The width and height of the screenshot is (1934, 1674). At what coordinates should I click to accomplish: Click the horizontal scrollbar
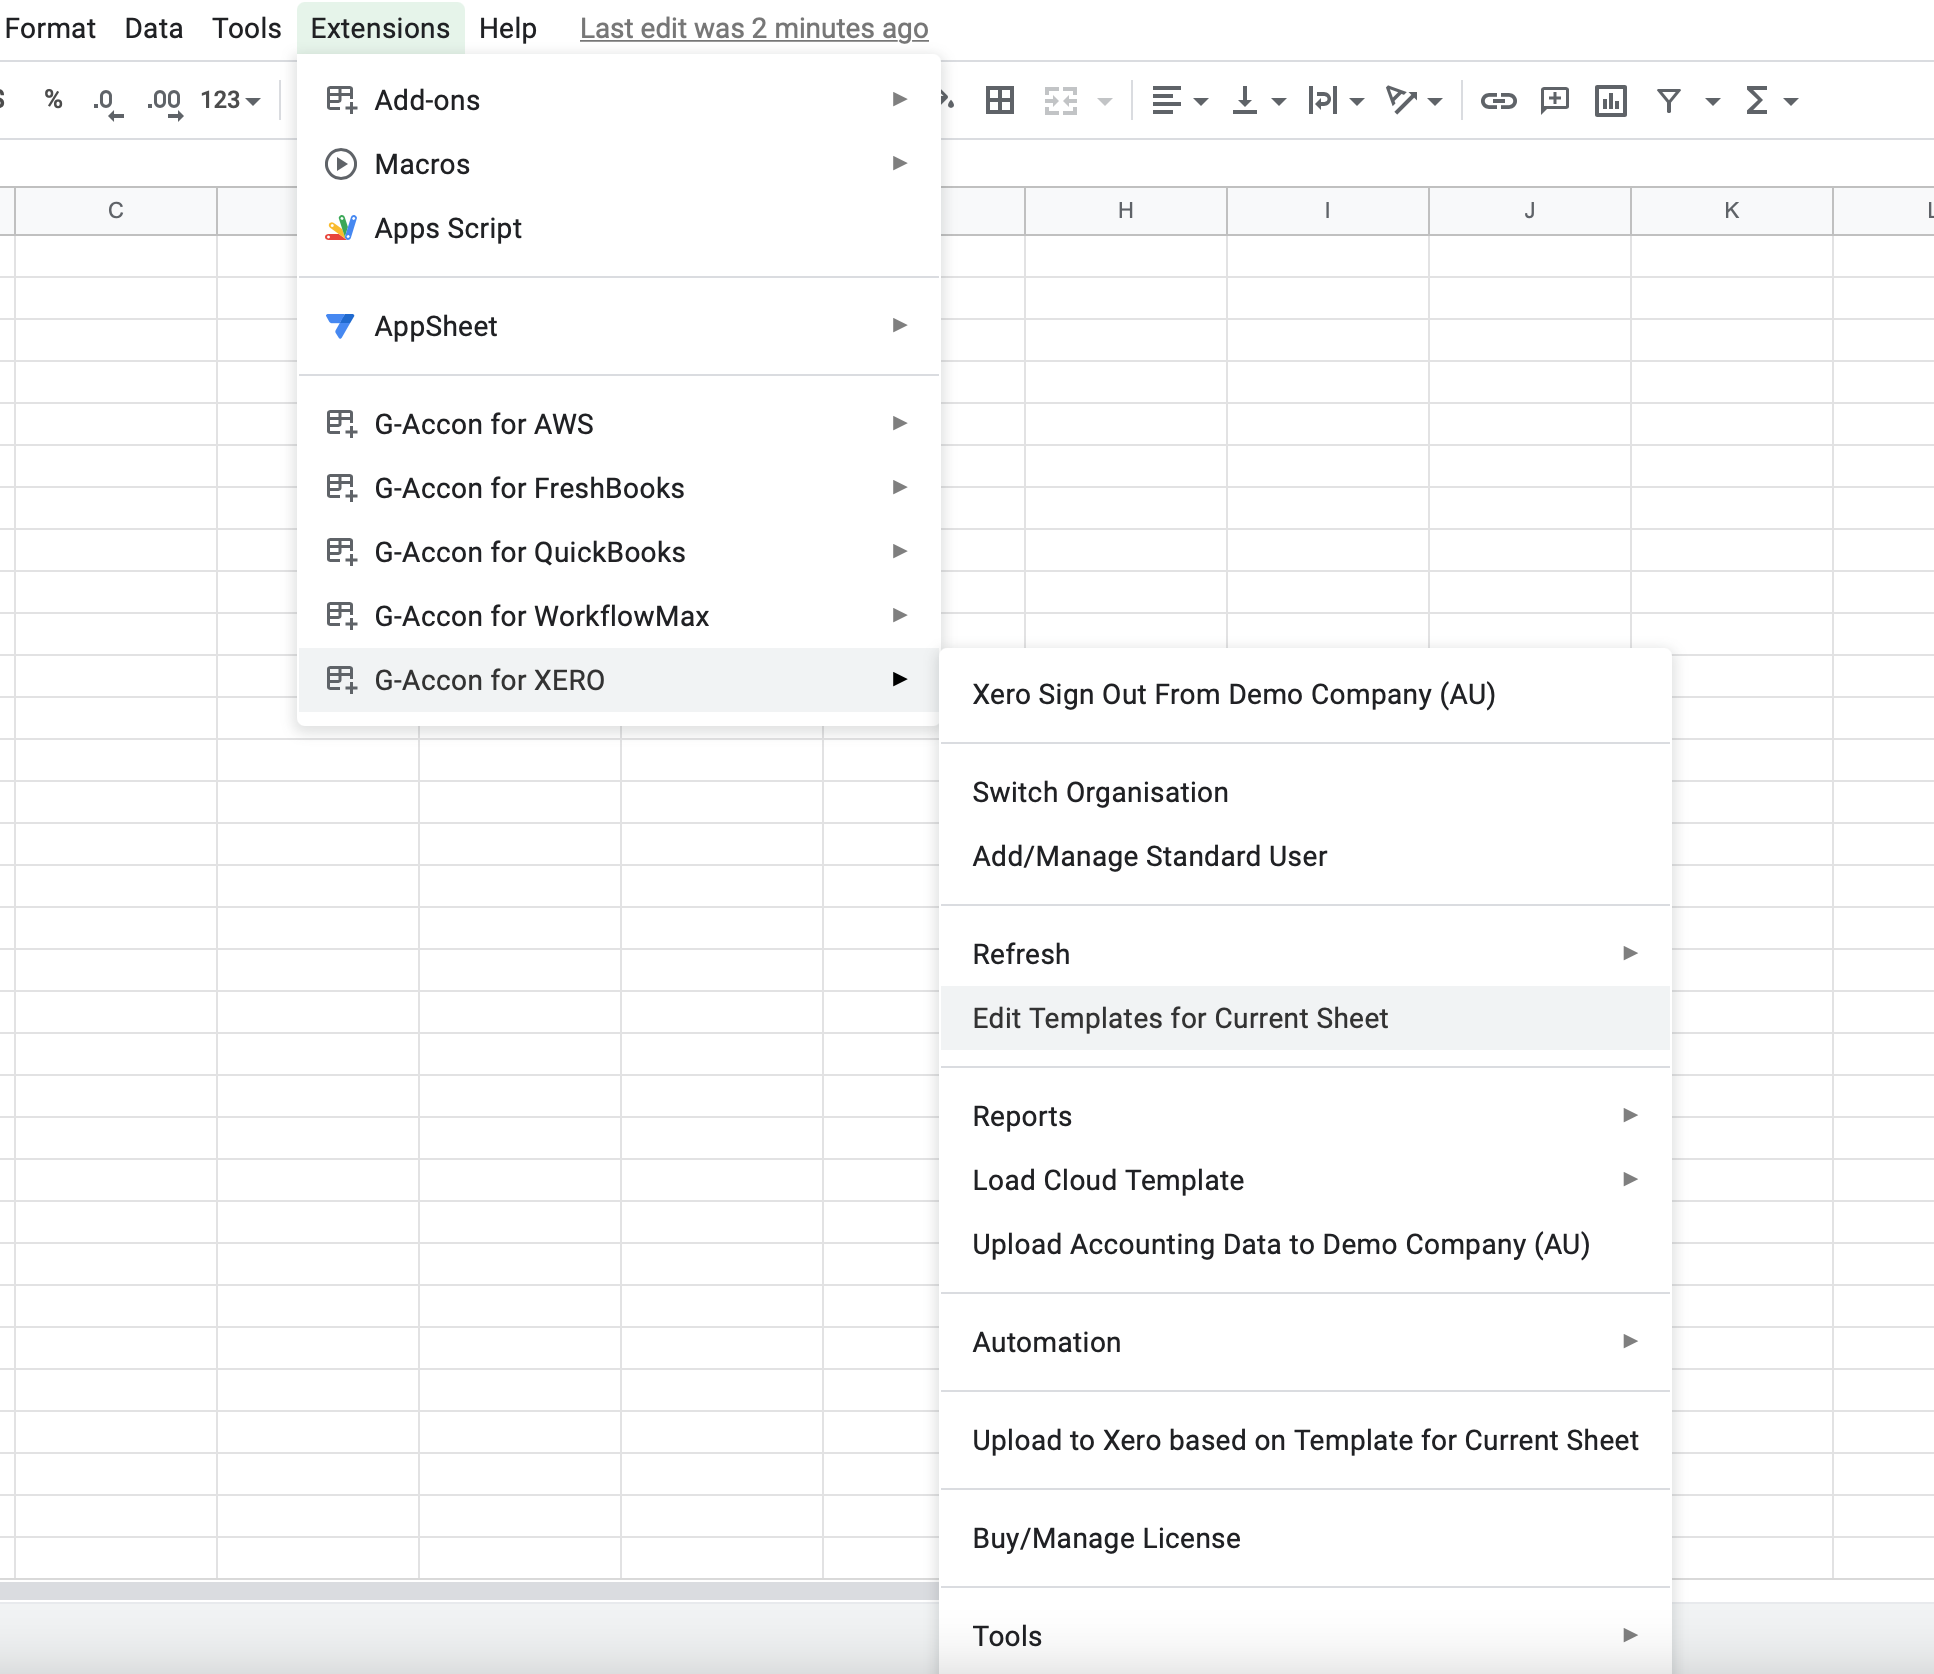(x=469, y=1590)
